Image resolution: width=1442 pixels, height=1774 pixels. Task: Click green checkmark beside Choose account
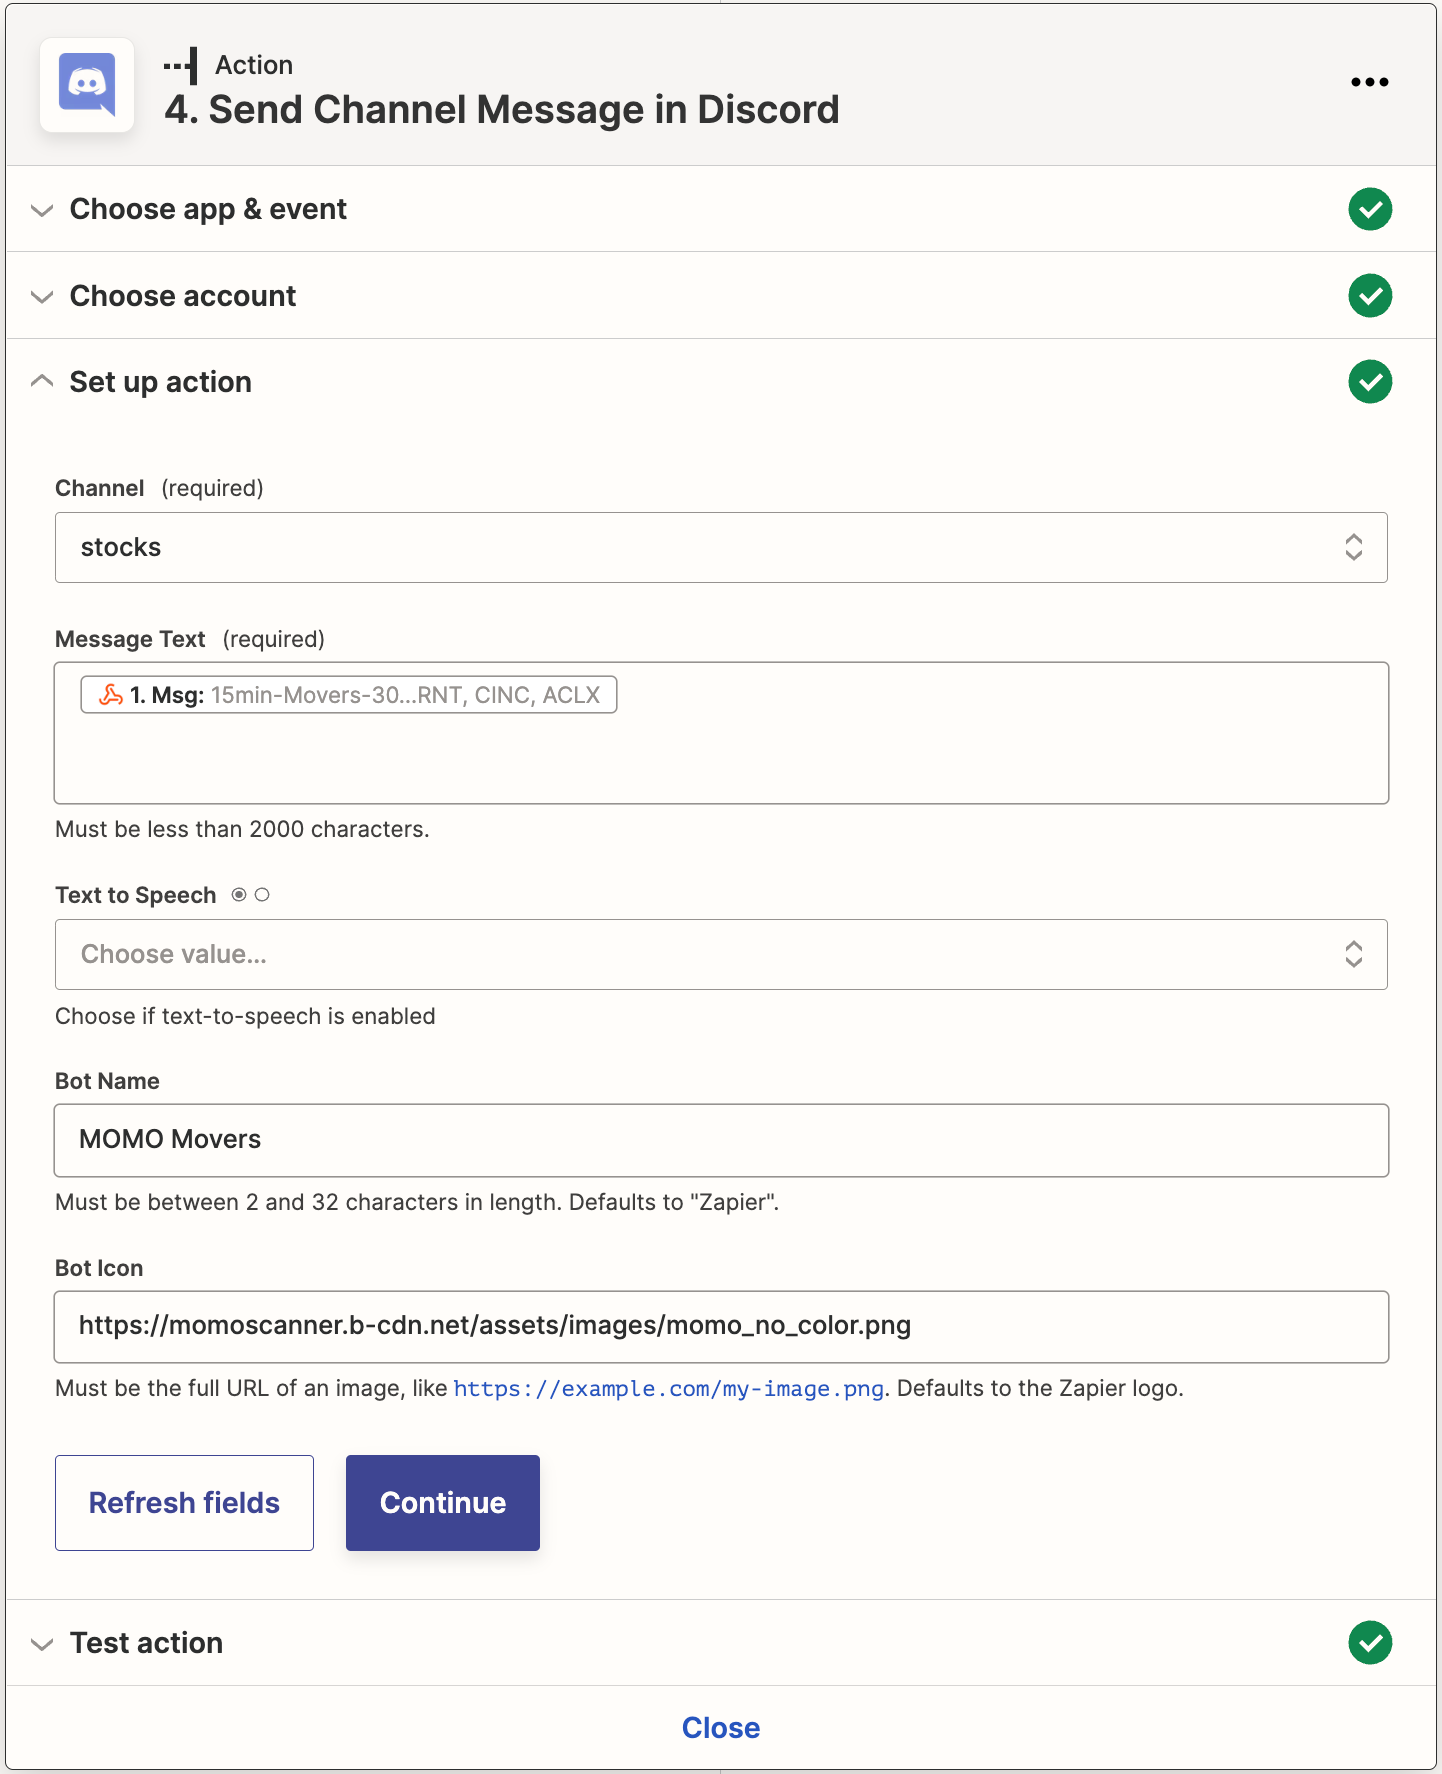(x=1369, y=296)
